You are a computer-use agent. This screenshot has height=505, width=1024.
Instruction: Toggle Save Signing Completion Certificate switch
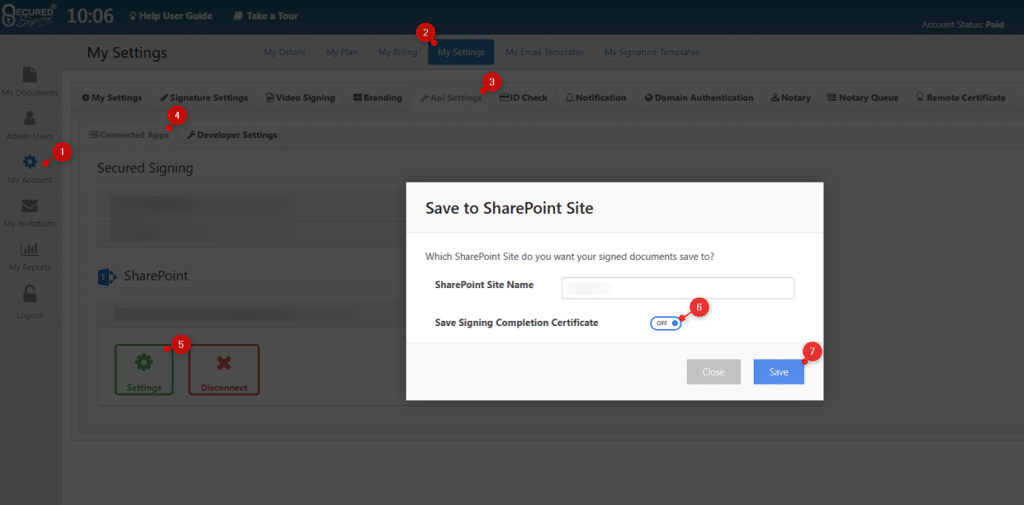coord(665,323)
